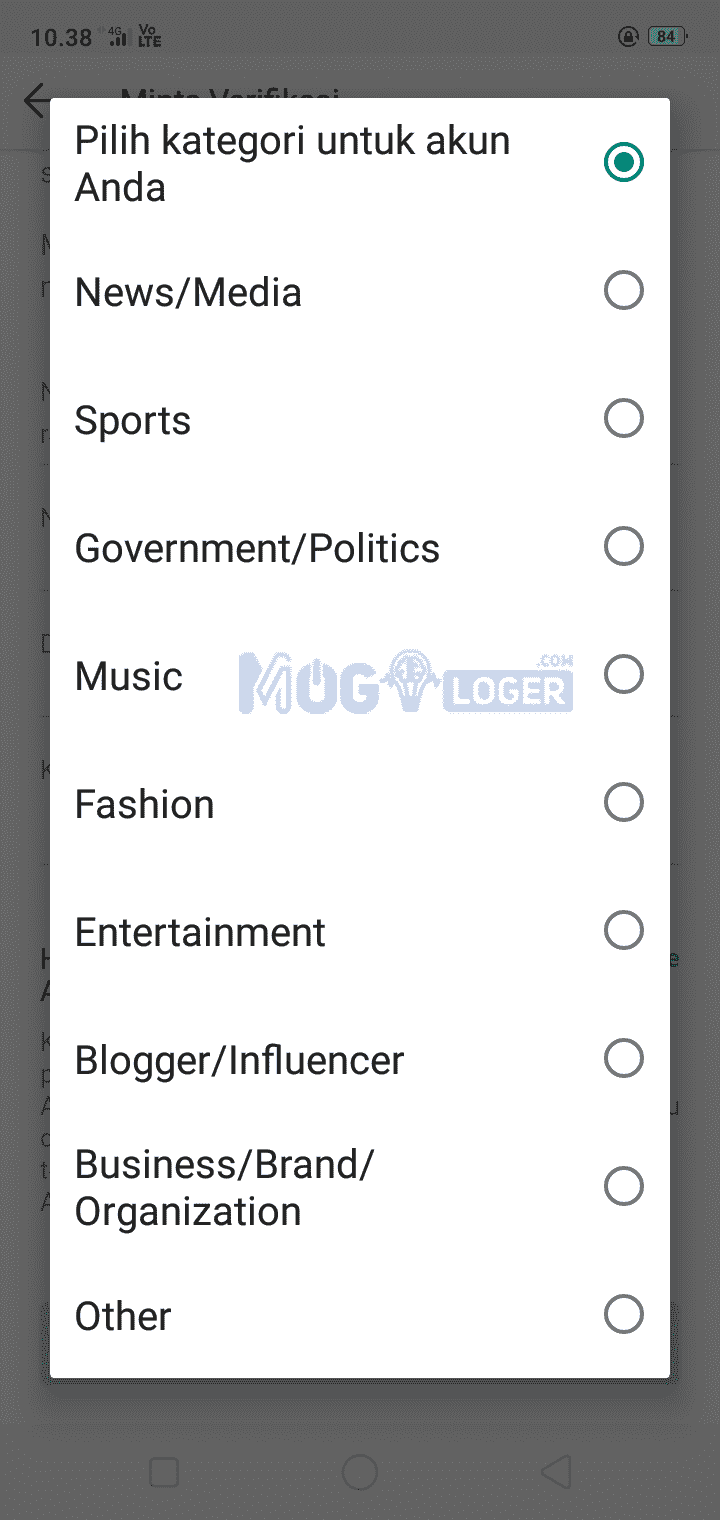Viewport: 720px width, 1520px height.
Task: Tap the Sports category text
Action: (x=133, y=420)
